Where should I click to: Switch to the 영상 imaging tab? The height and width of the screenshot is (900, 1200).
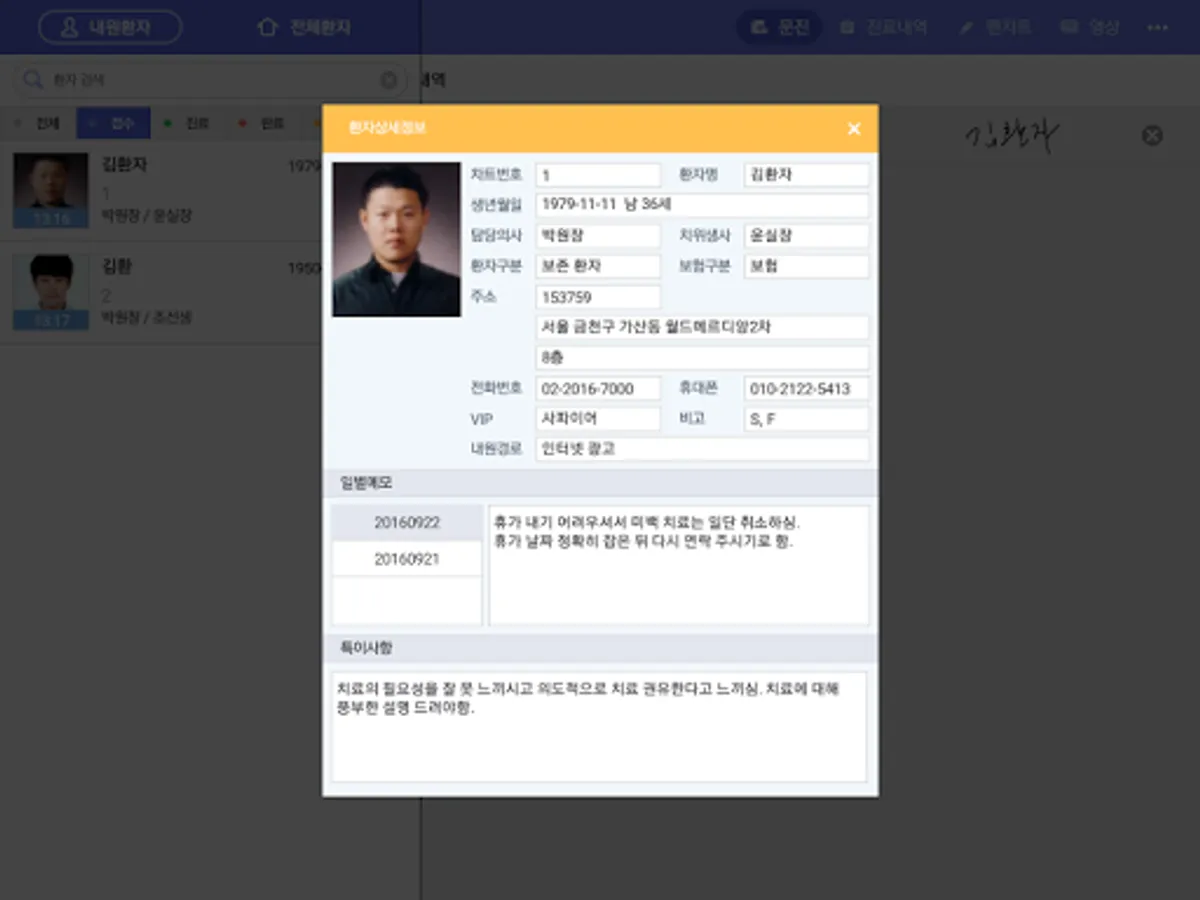click(1091, 27)
